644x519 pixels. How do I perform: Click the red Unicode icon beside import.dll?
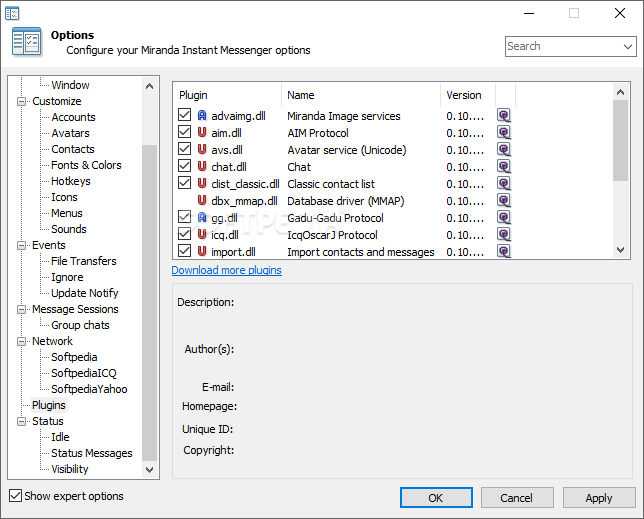[202, 251]
